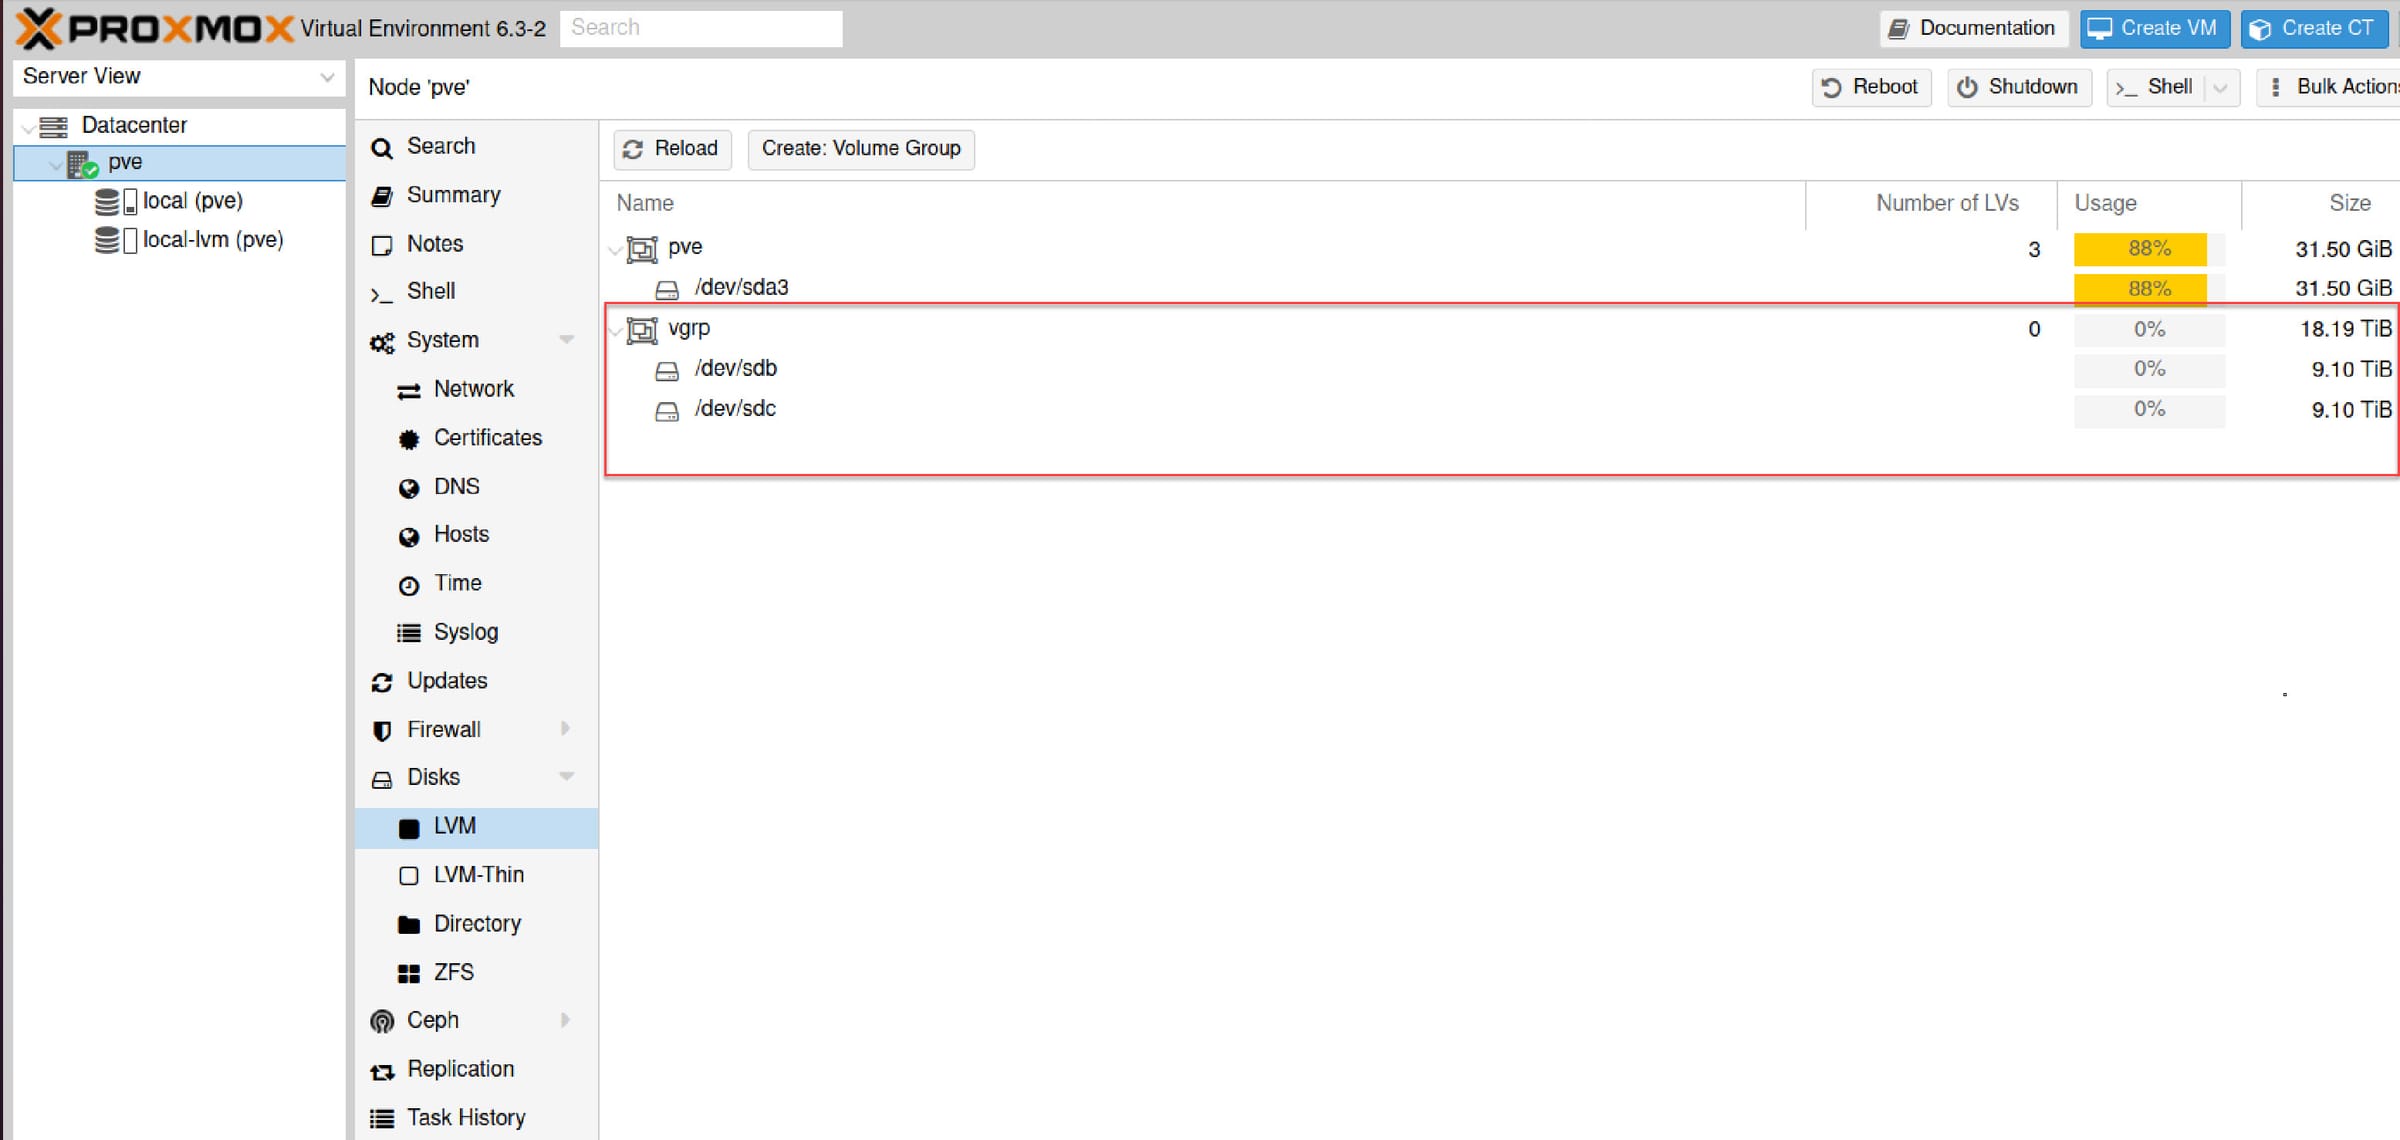Open the Syslog viewer icon

click(x=409, y=632)
